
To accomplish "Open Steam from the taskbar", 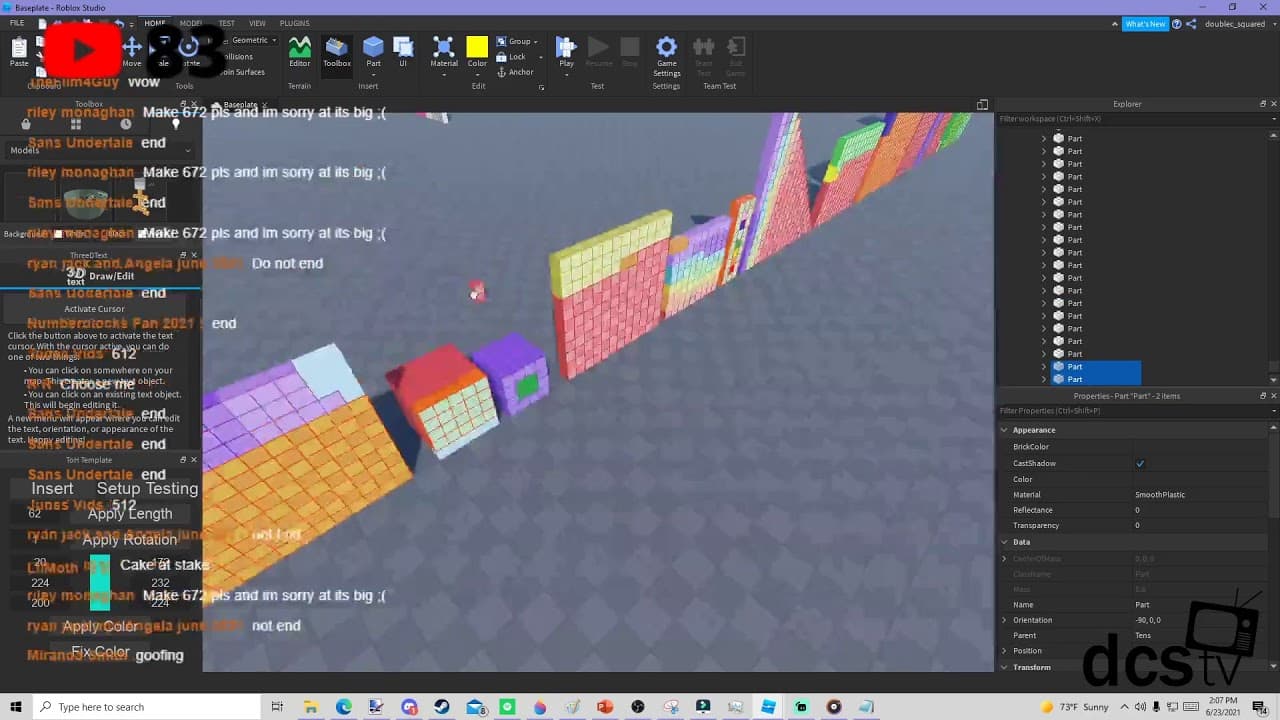I will pos(442,707).
